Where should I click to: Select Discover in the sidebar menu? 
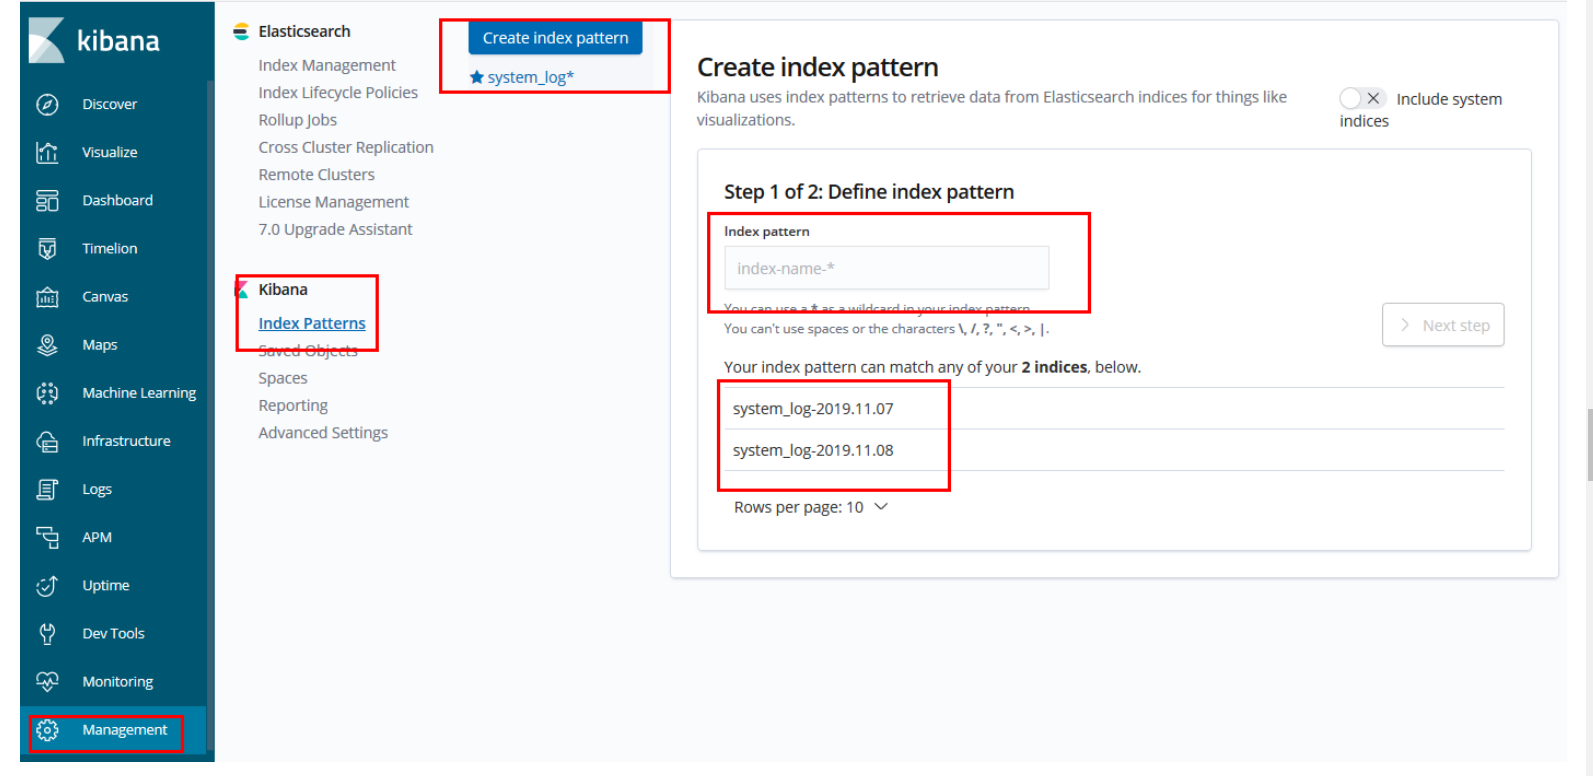click(110, 104)
